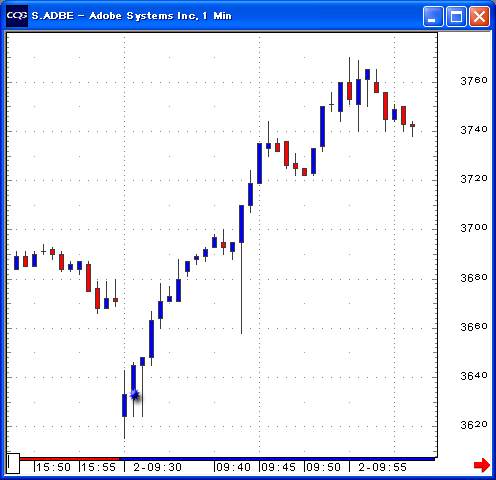Minimize the Adobe Systems chart window
The width and height of the screenshot is (496, 480).
tap(433, 16)
